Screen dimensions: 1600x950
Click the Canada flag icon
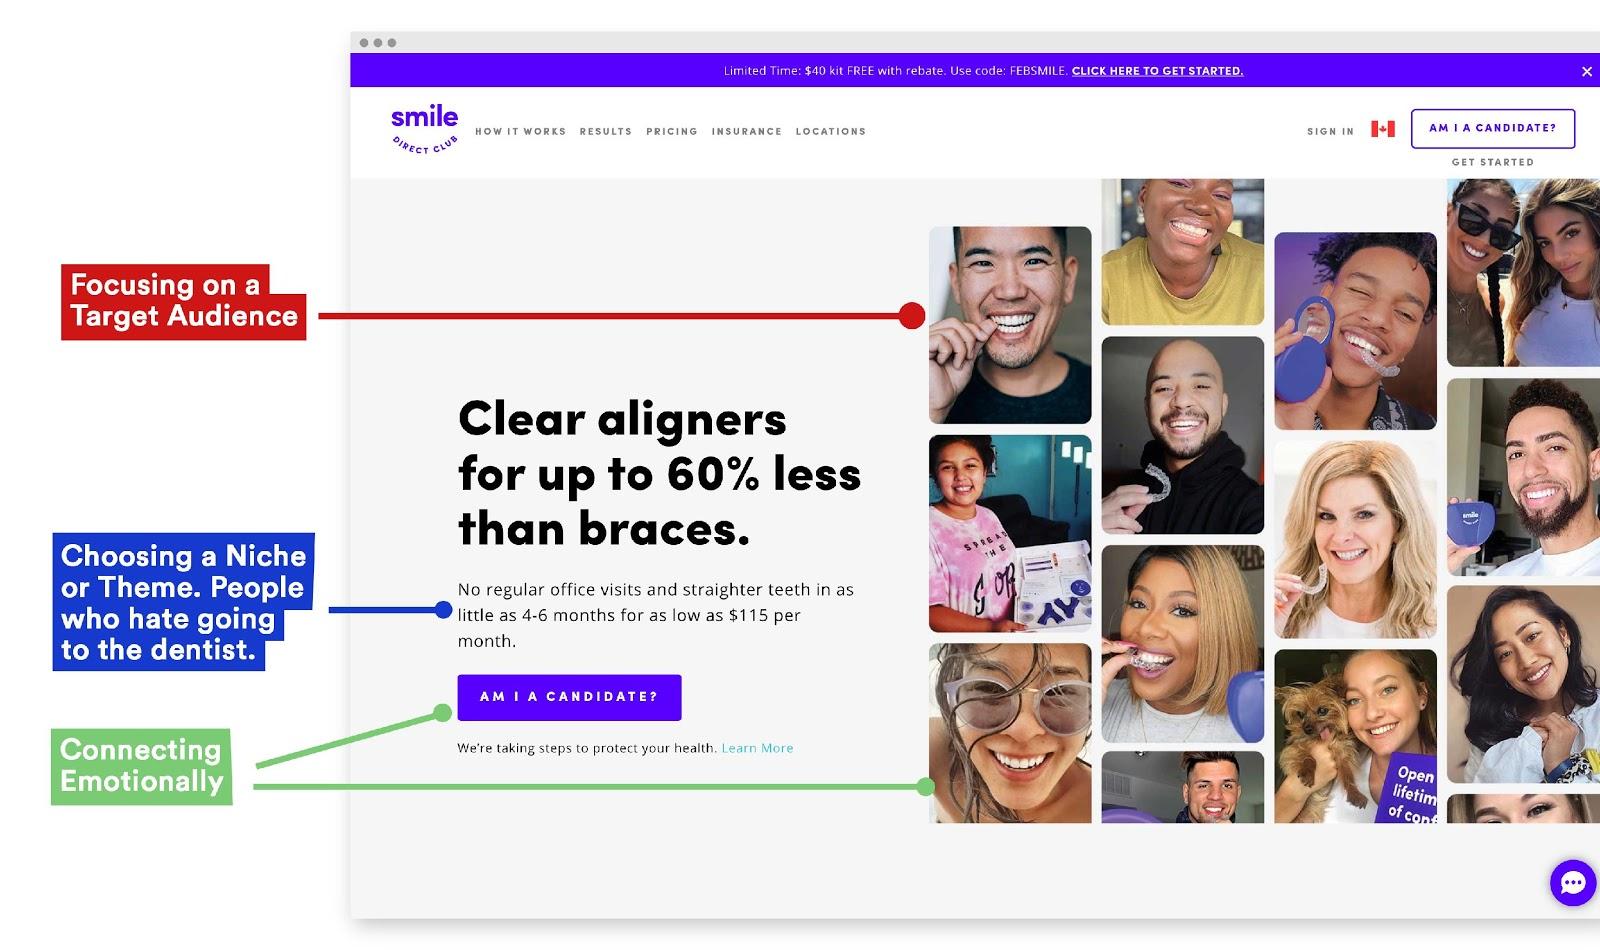tap(1383, 129)
